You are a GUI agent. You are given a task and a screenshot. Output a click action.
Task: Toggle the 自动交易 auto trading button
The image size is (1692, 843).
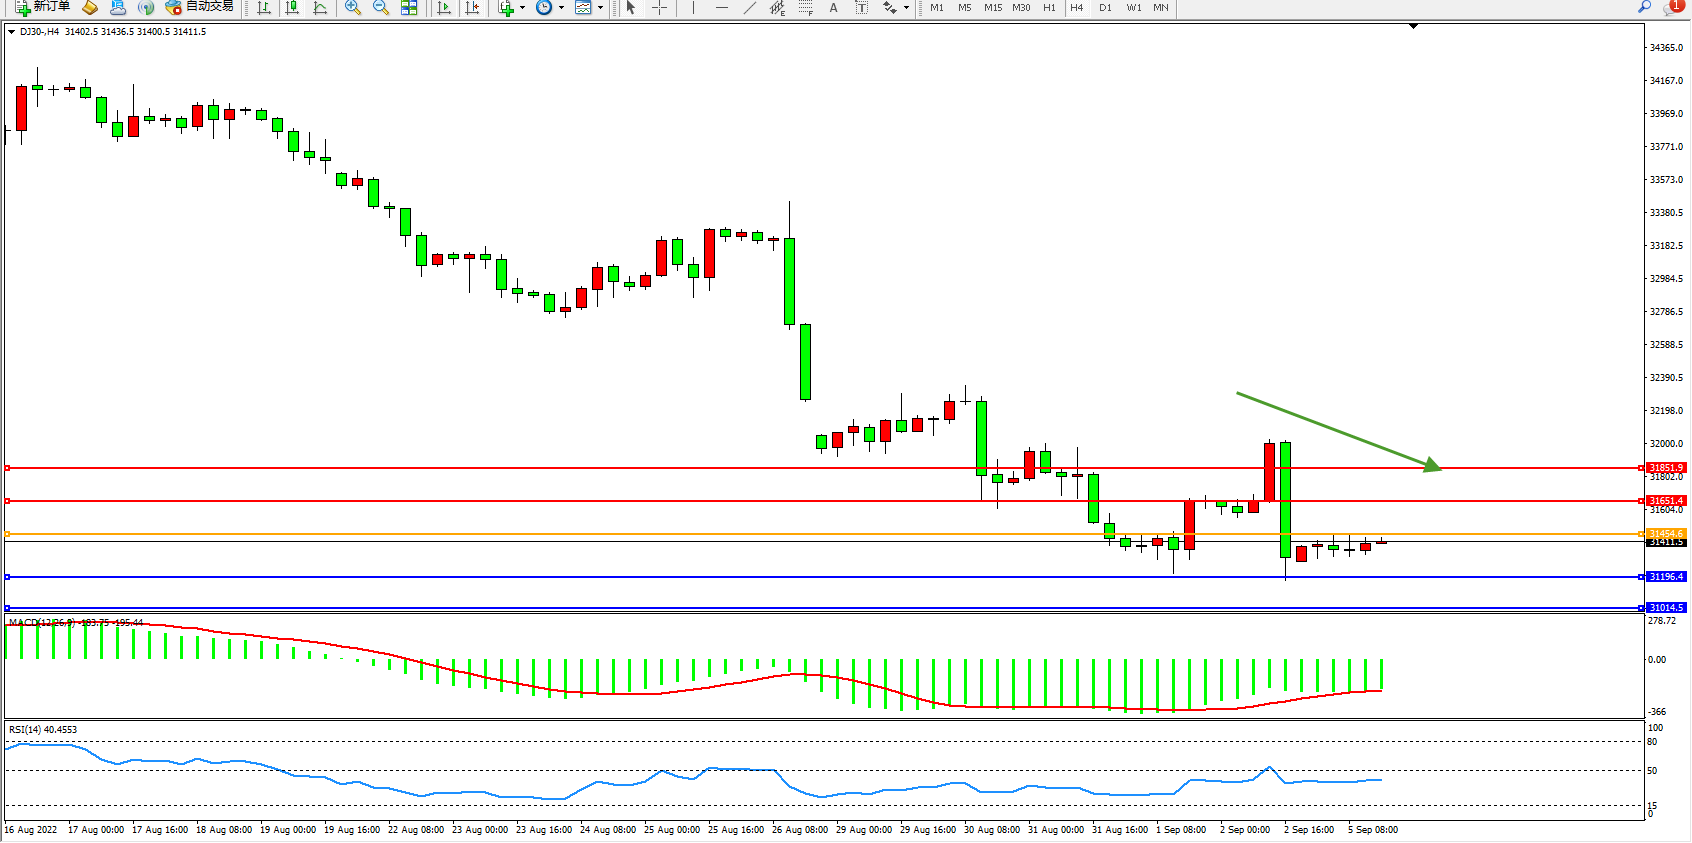199,7
